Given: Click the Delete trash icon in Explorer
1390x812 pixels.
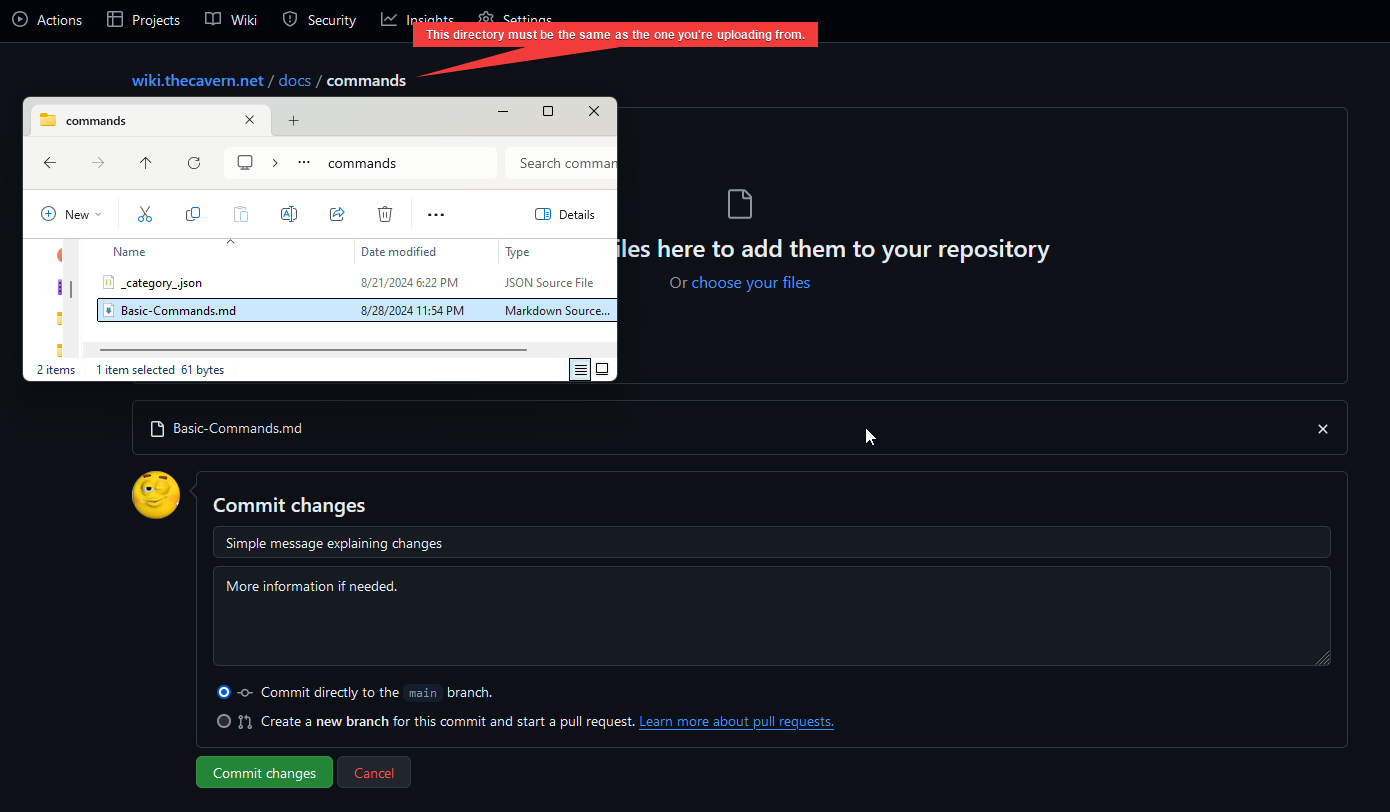Looking at the screenshot, I should click(x=385, y=214).
